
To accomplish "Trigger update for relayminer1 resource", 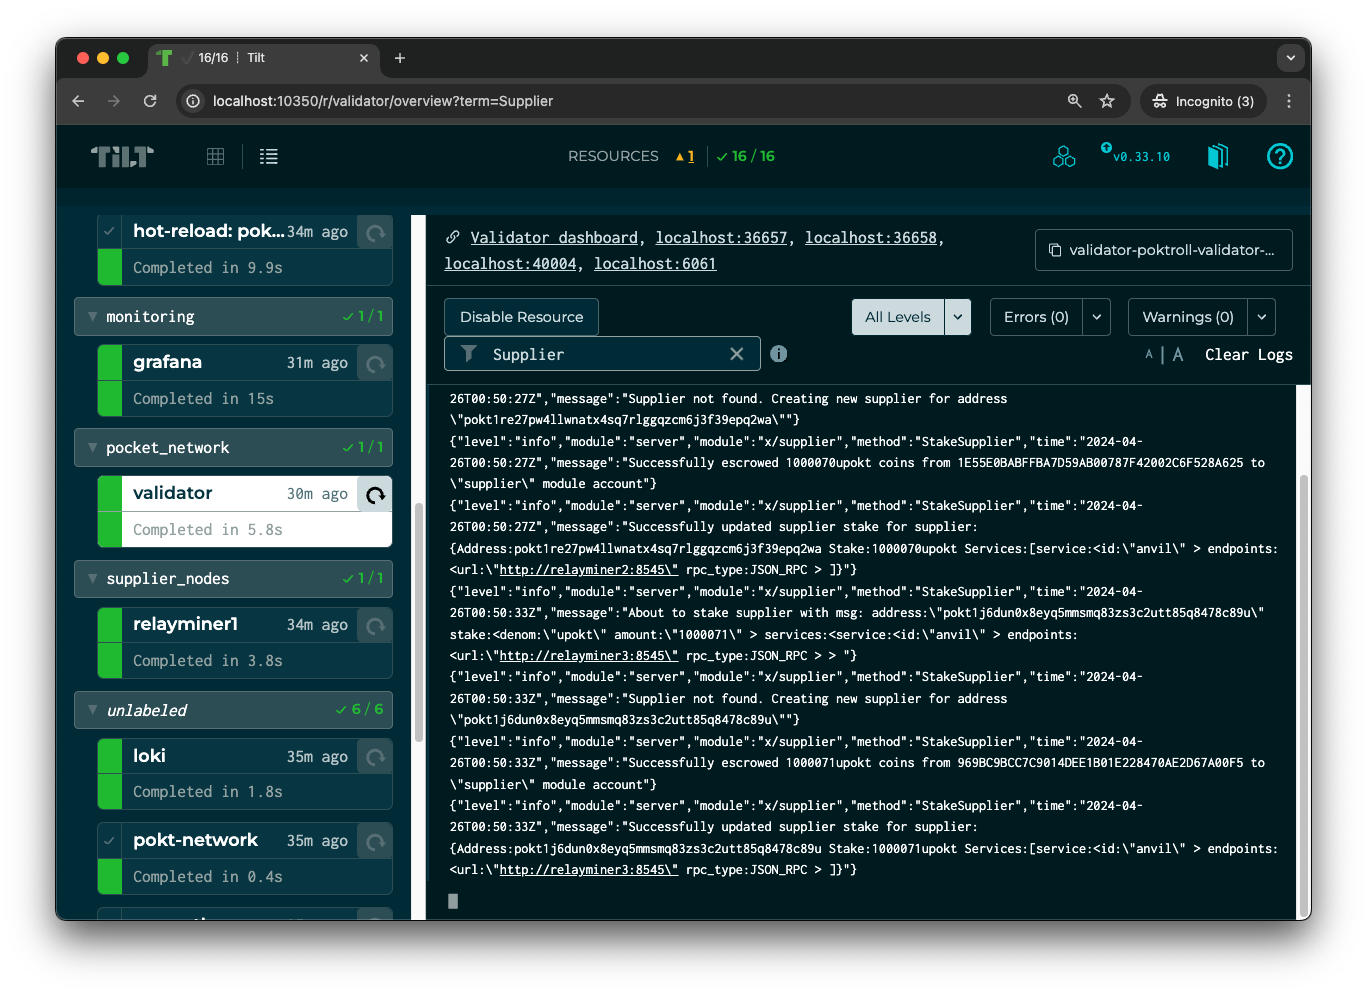I will coord(375,625).
